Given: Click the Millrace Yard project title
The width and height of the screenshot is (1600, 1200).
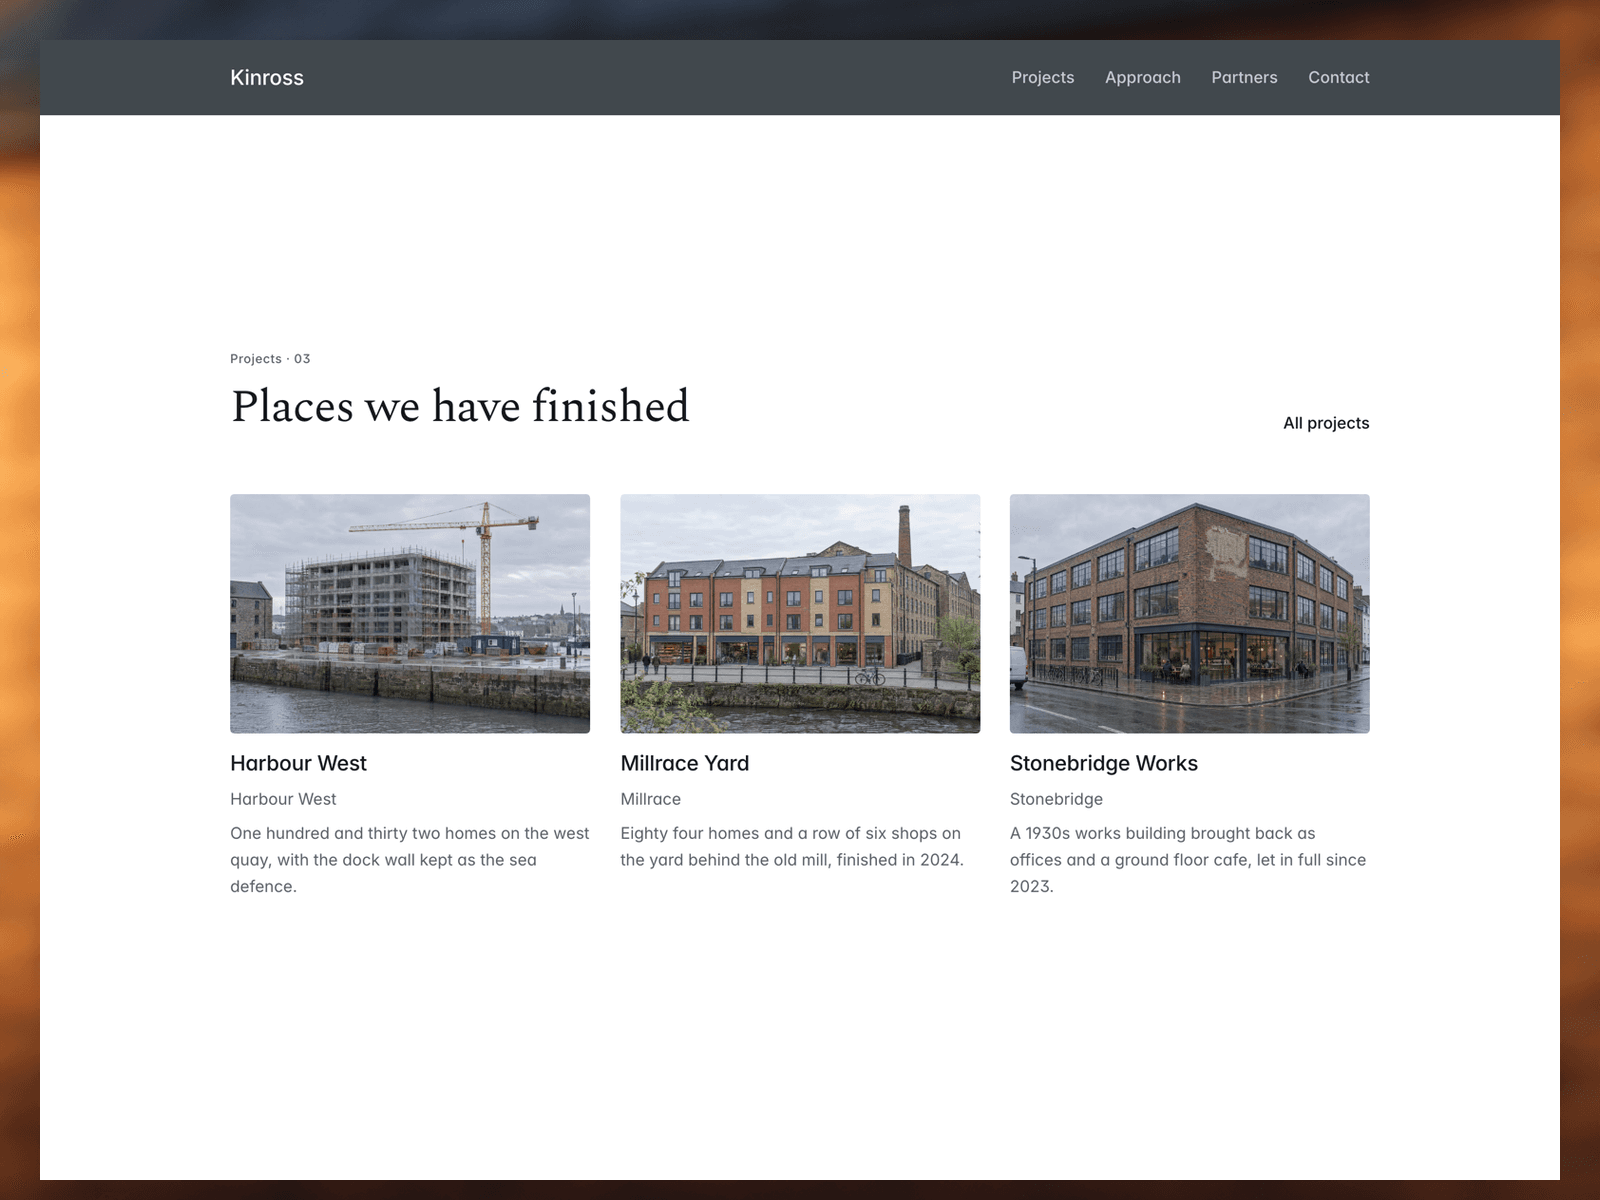Looking at the screenshot, I should (684, 763).
